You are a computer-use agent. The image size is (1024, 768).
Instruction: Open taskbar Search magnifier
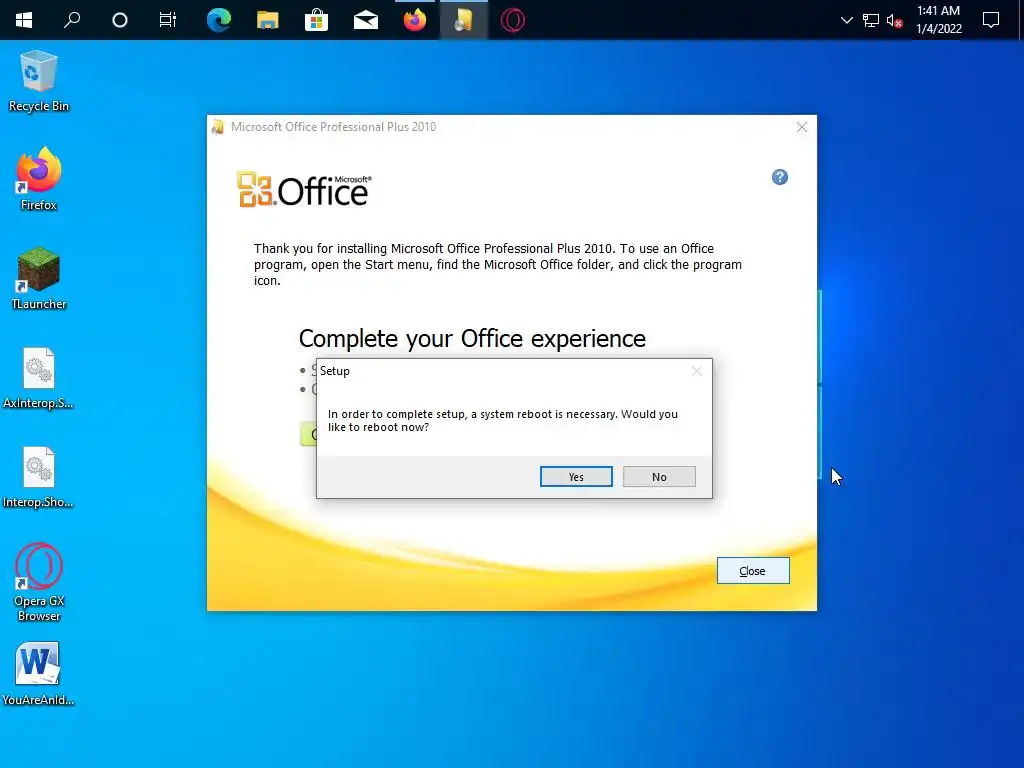click(x=72, y=20)
